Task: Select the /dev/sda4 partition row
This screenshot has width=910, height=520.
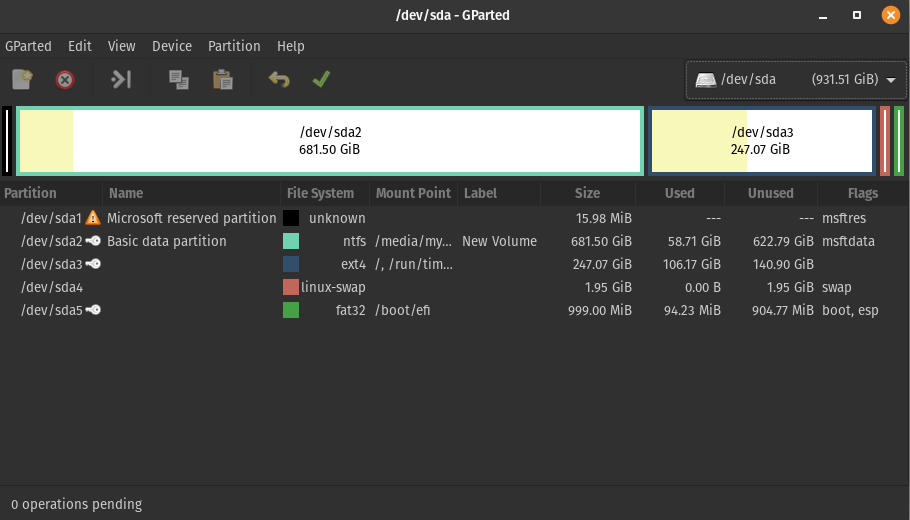Action: pos(455,287)
